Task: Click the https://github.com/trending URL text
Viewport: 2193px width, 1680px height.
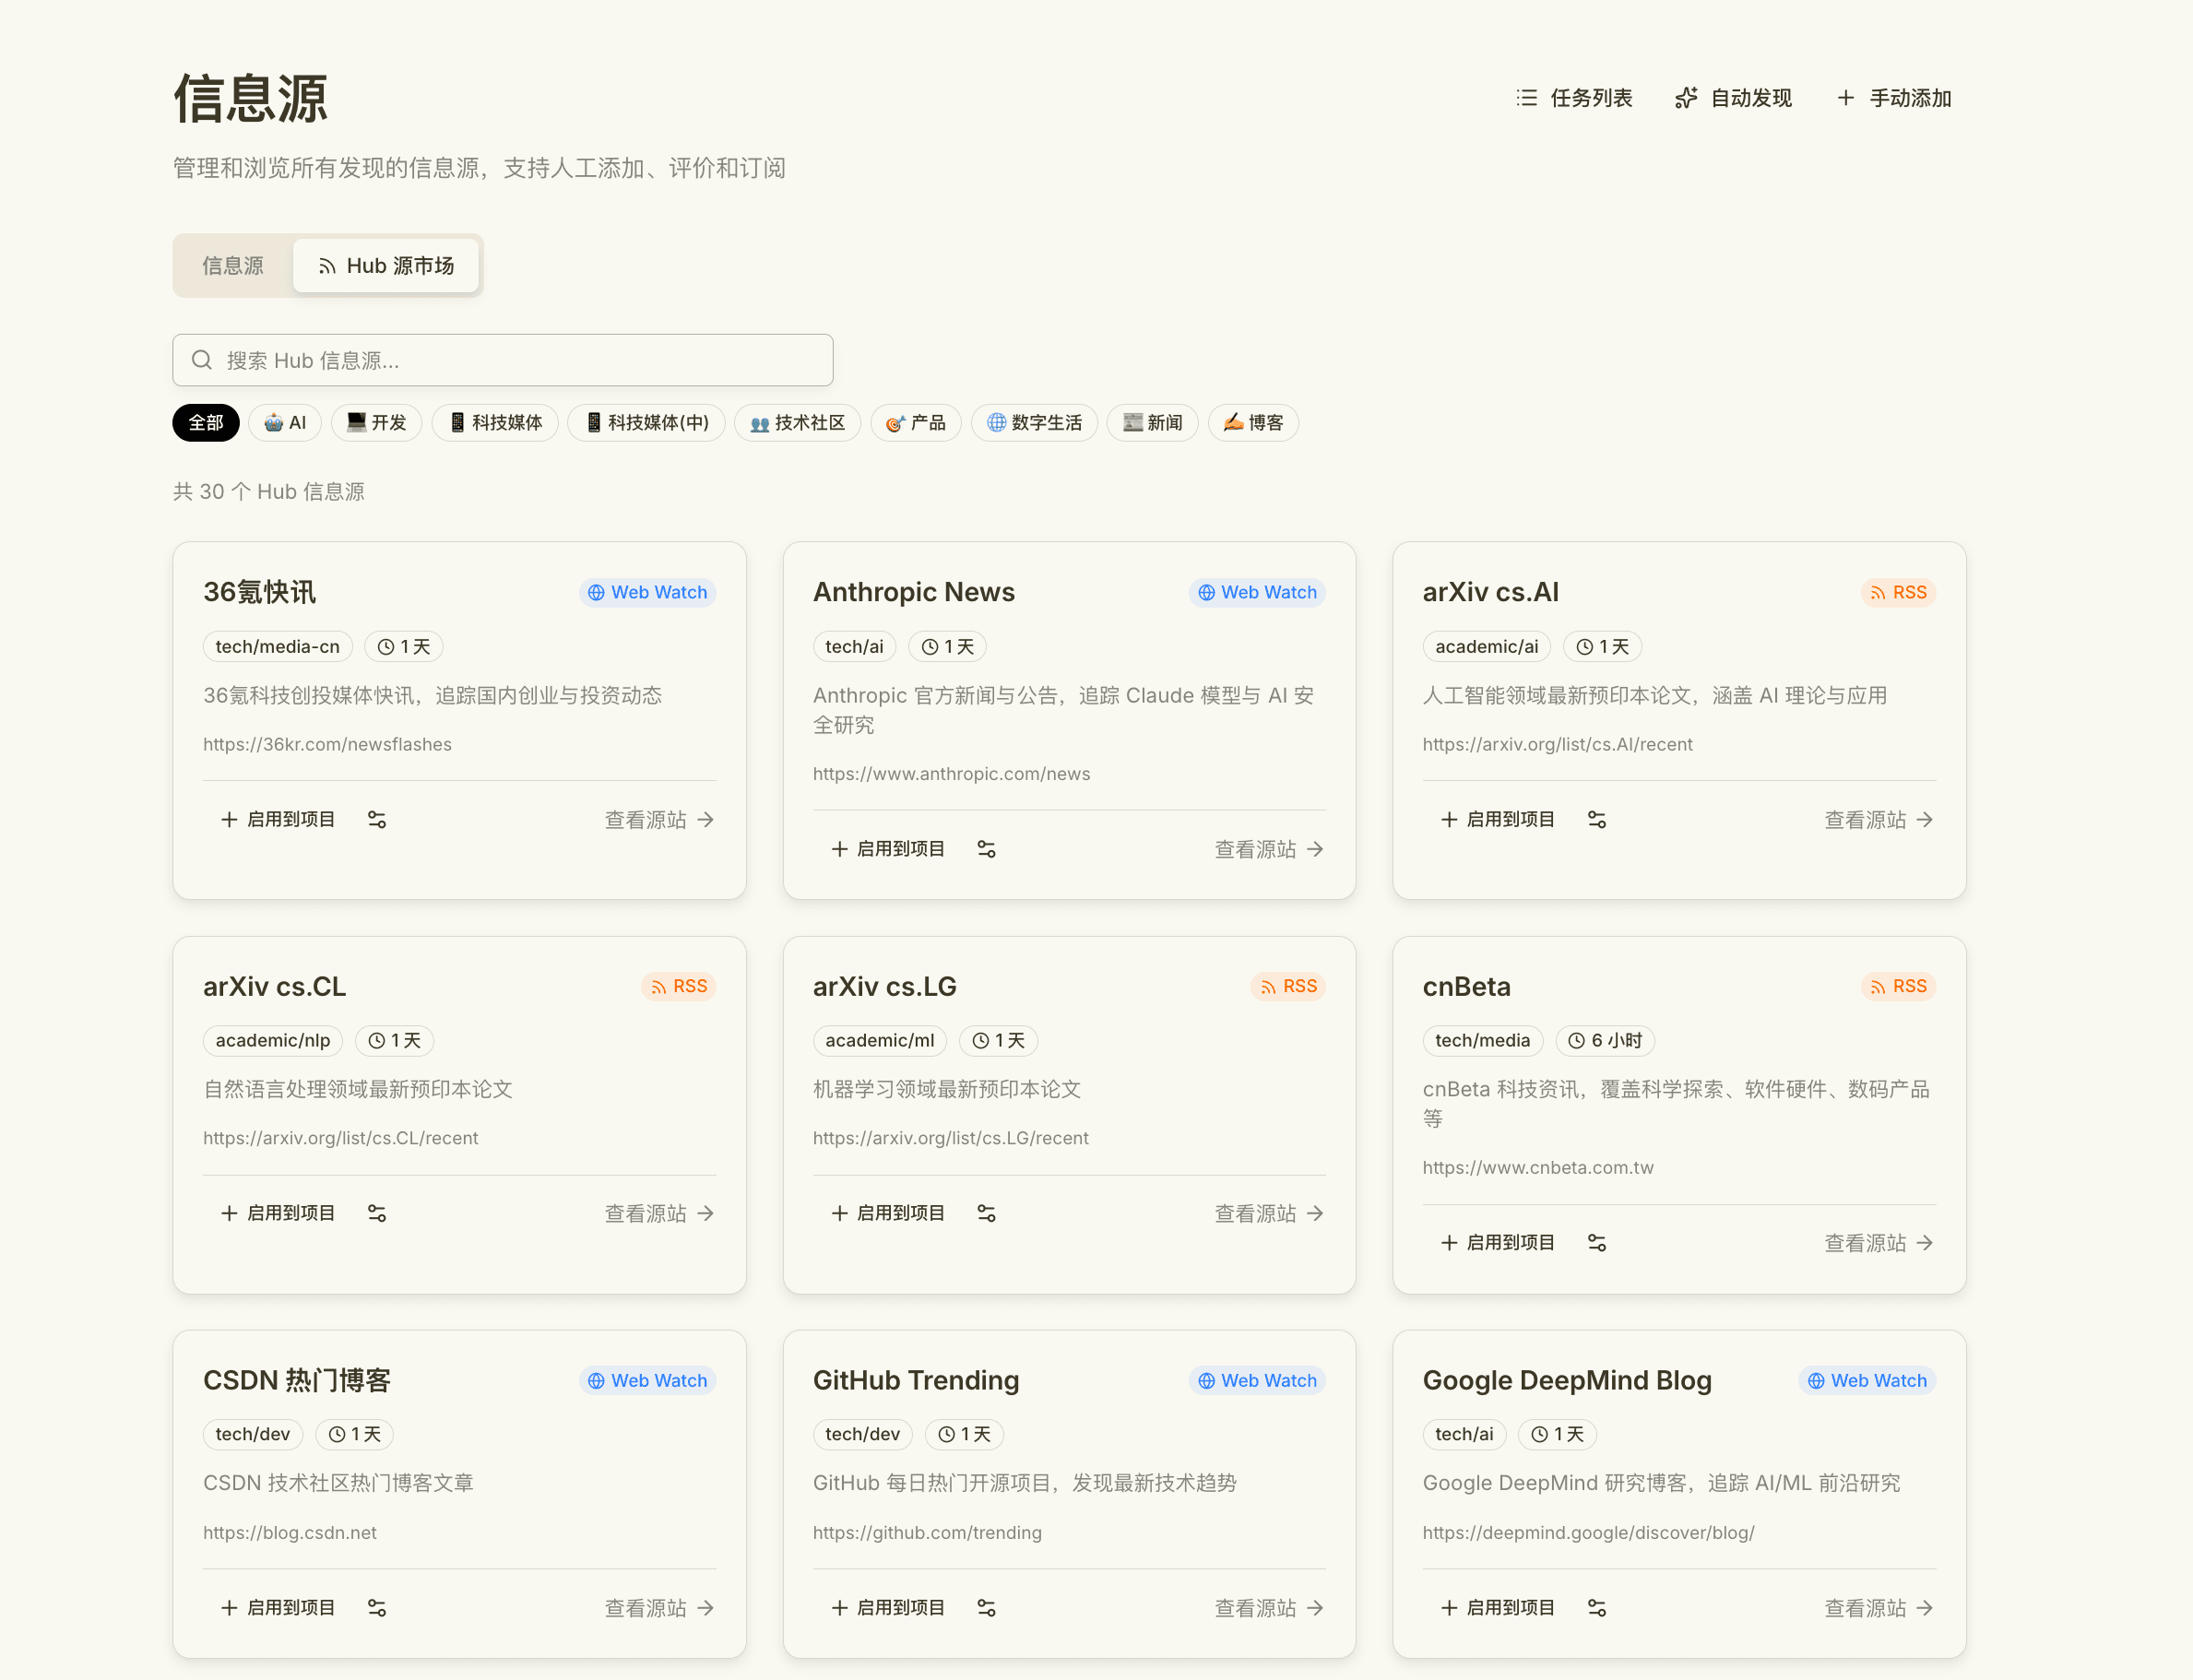Action: [928, 1532]
